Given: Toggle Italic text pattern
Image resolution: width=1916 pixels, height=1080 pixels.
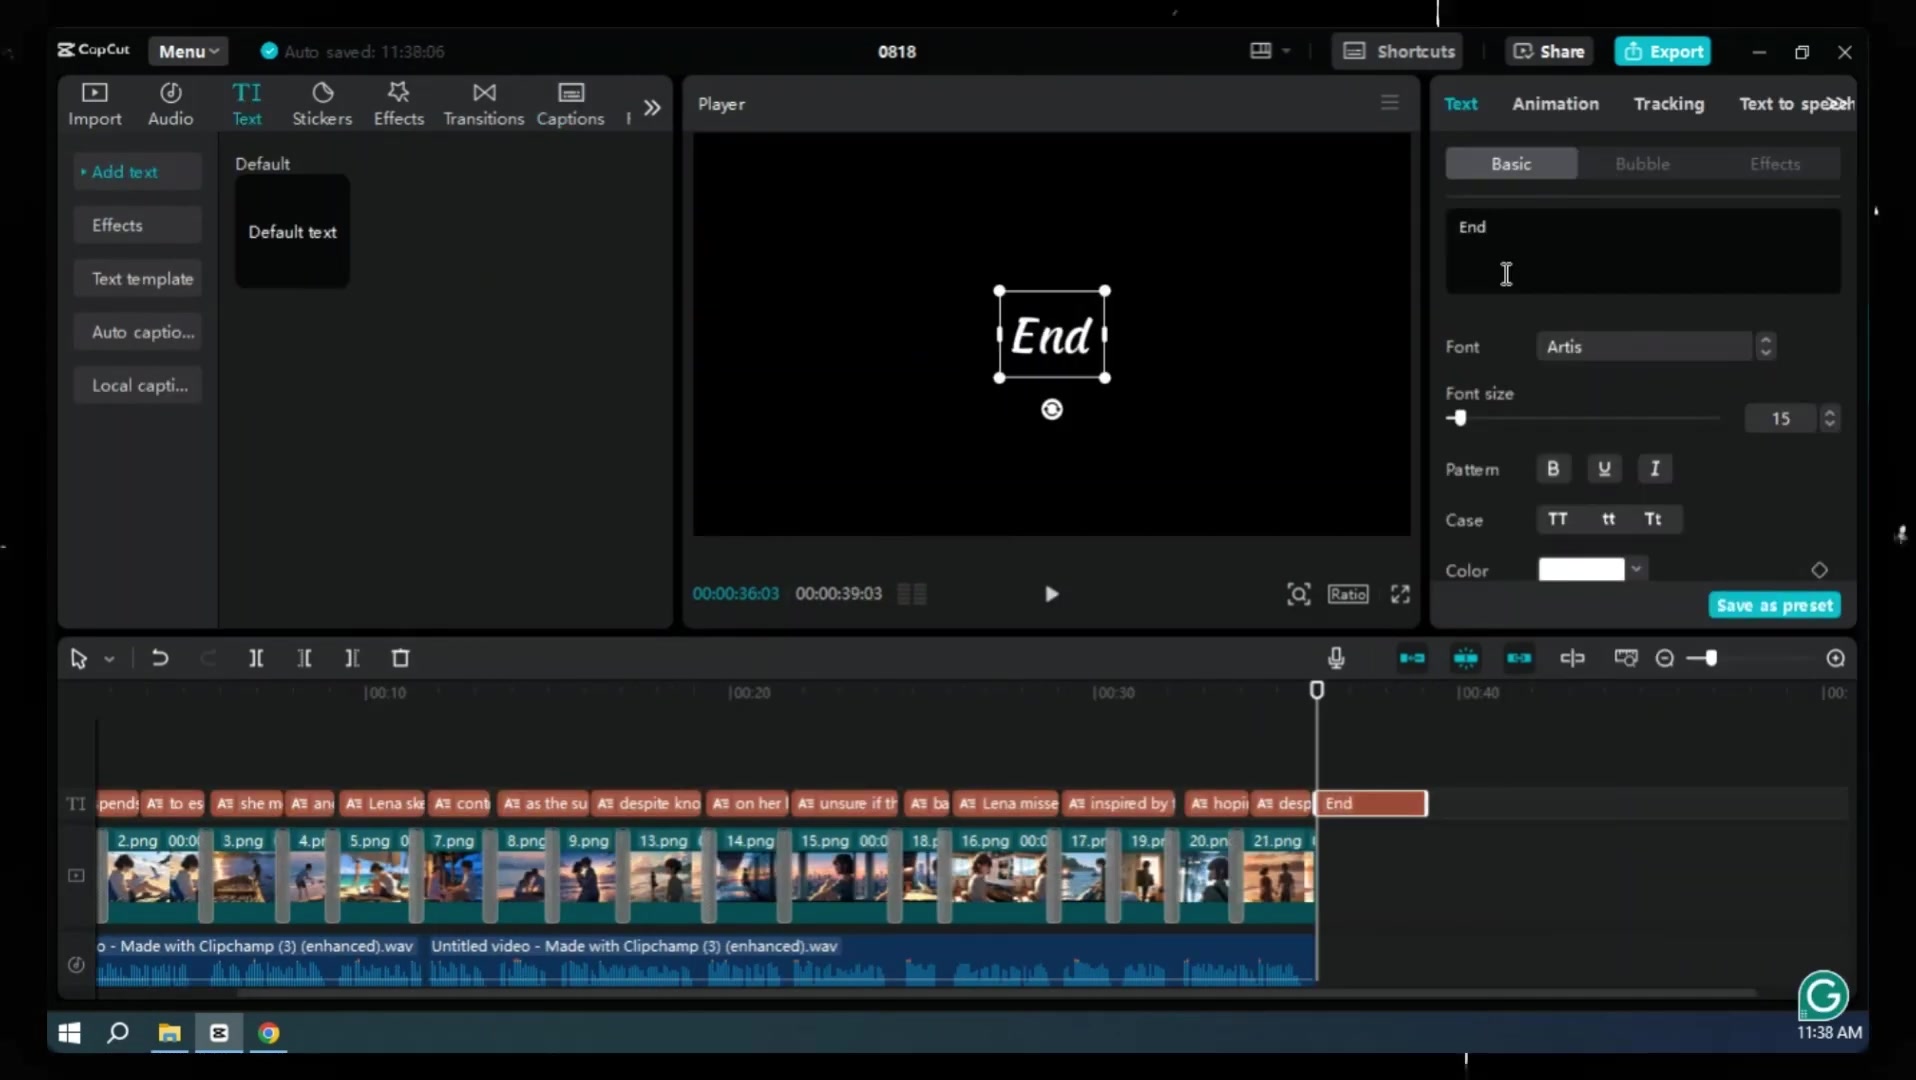Looking at the screenshot, I should (x=1655, y=469).
